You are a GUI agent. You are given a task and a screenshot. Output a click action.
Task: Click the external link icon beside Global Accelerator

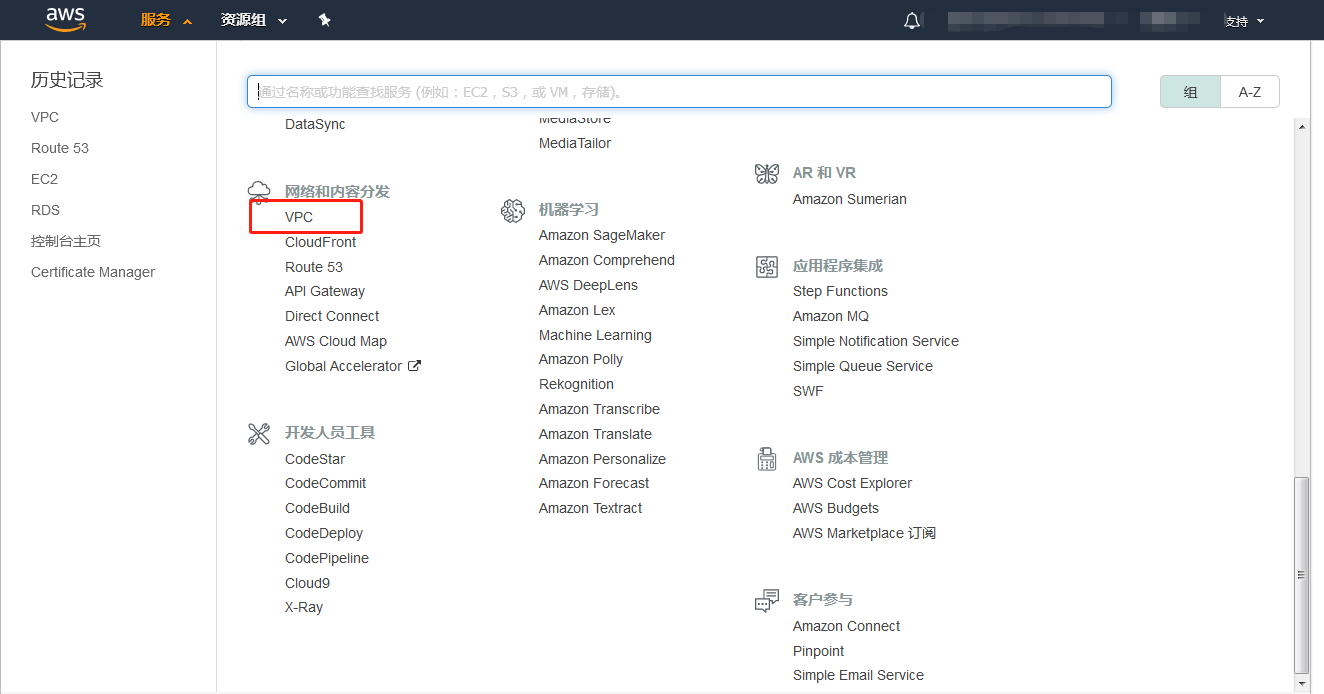[x=415, y=366]
